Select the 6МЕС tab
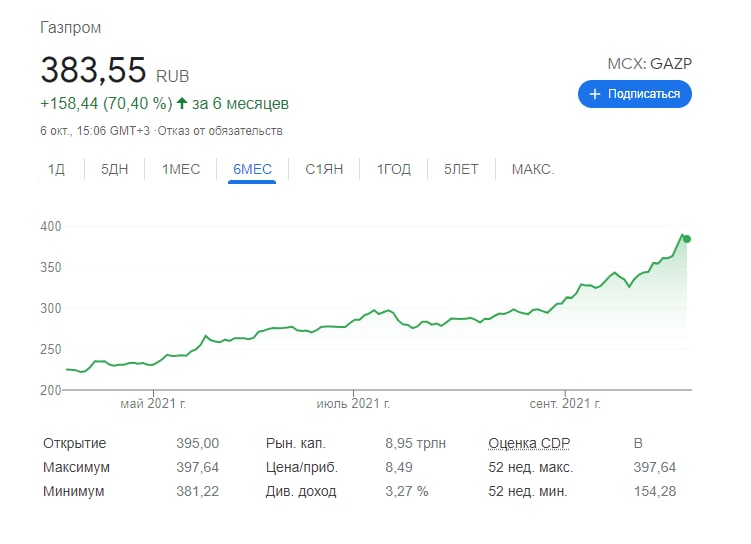 point(252,169)
